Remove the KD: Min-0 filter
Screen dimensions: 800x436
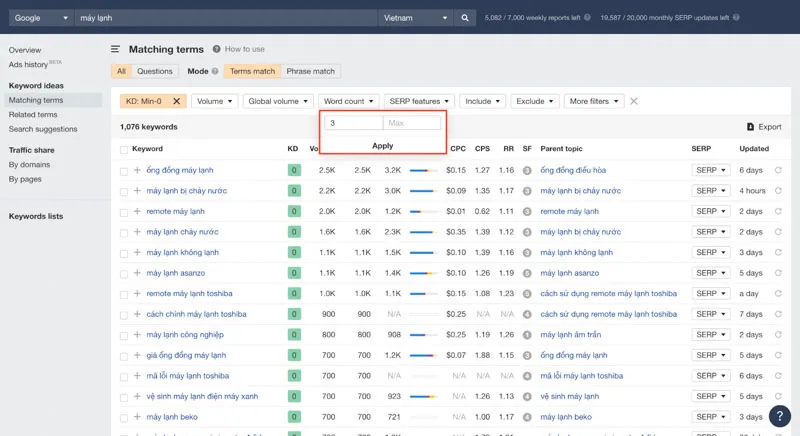pos(177,101)
